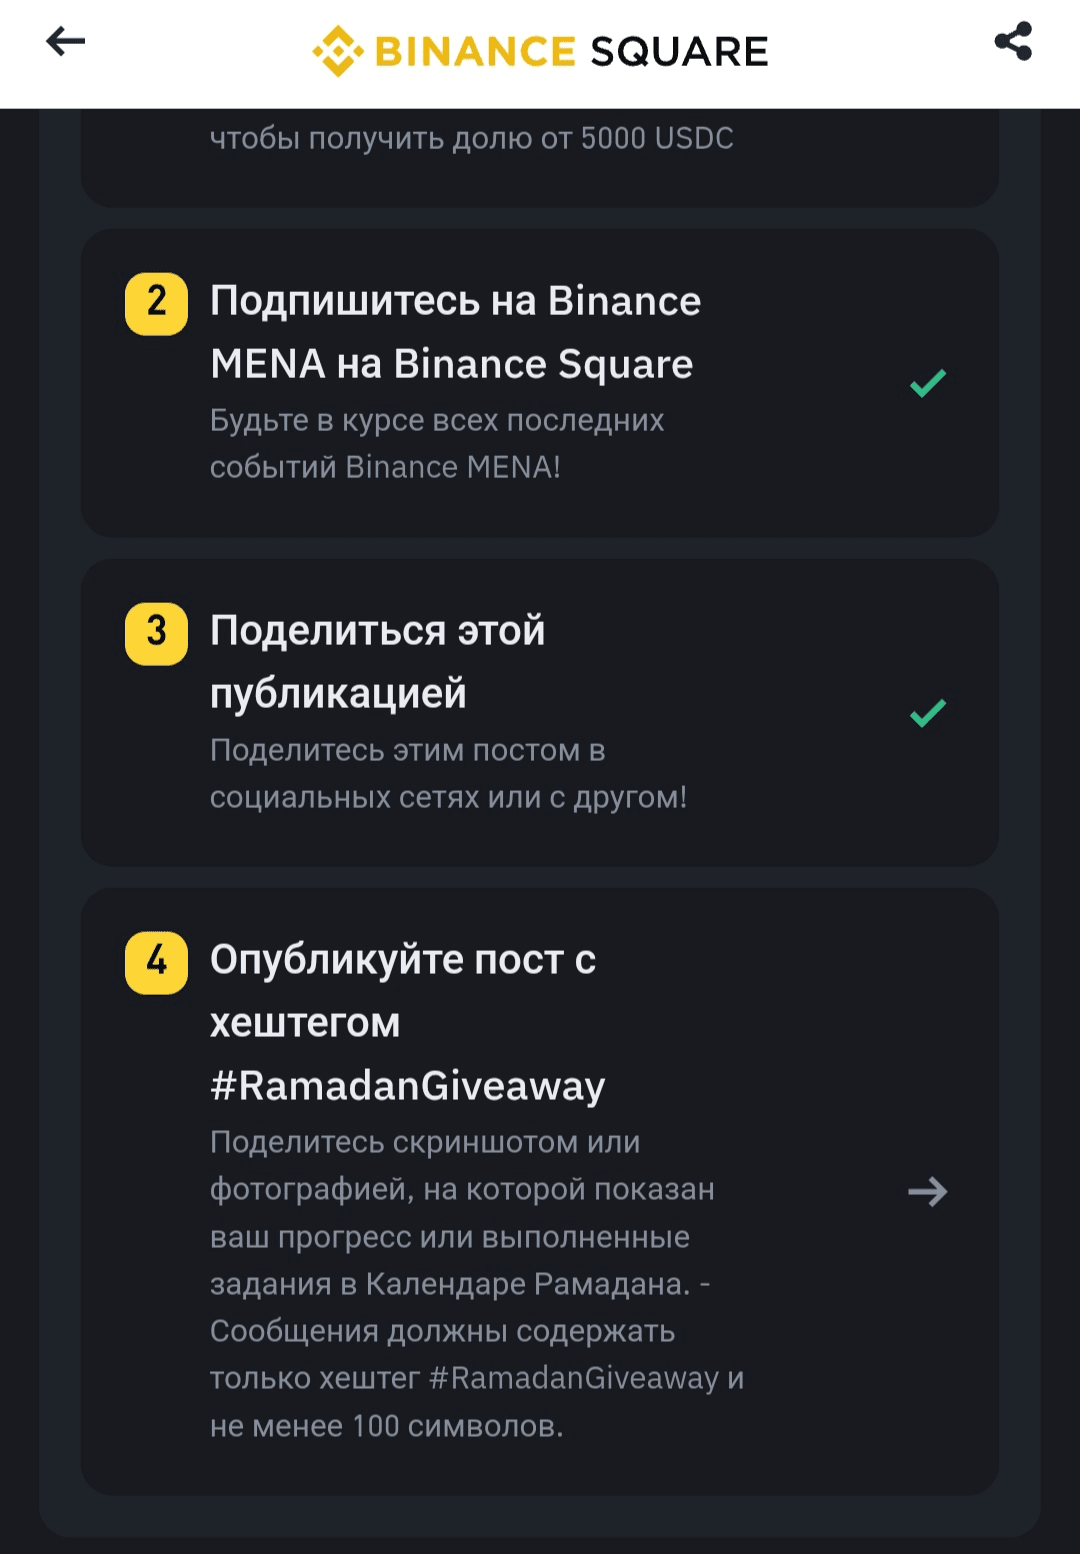Tap the green checkmark for share publication task
This screenshot has width=1080, height=1554.
(x=928, y=713)
